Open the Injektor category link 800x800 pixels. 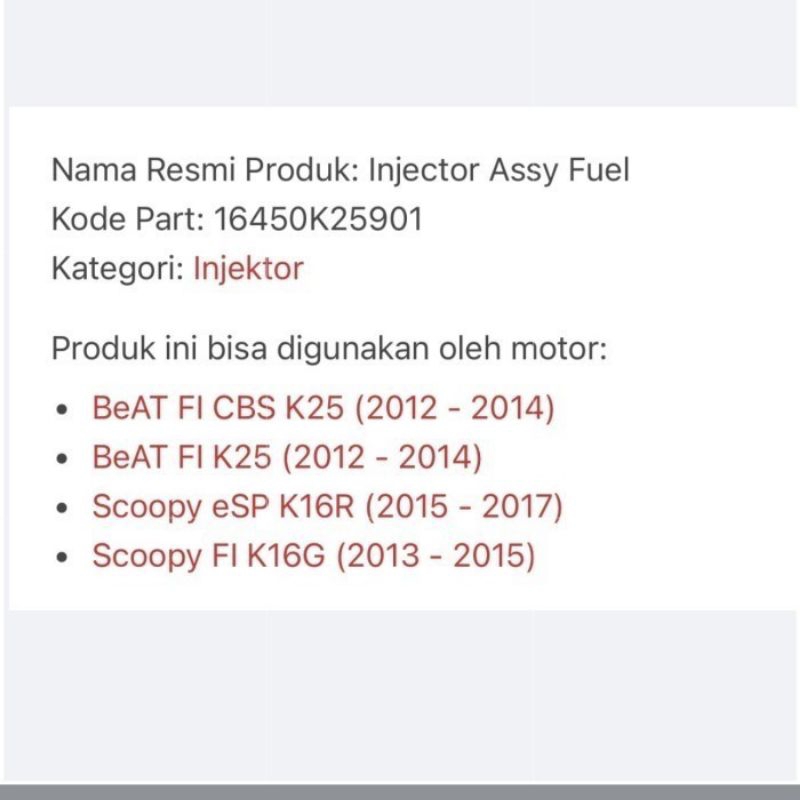click(x=248, y=268)
